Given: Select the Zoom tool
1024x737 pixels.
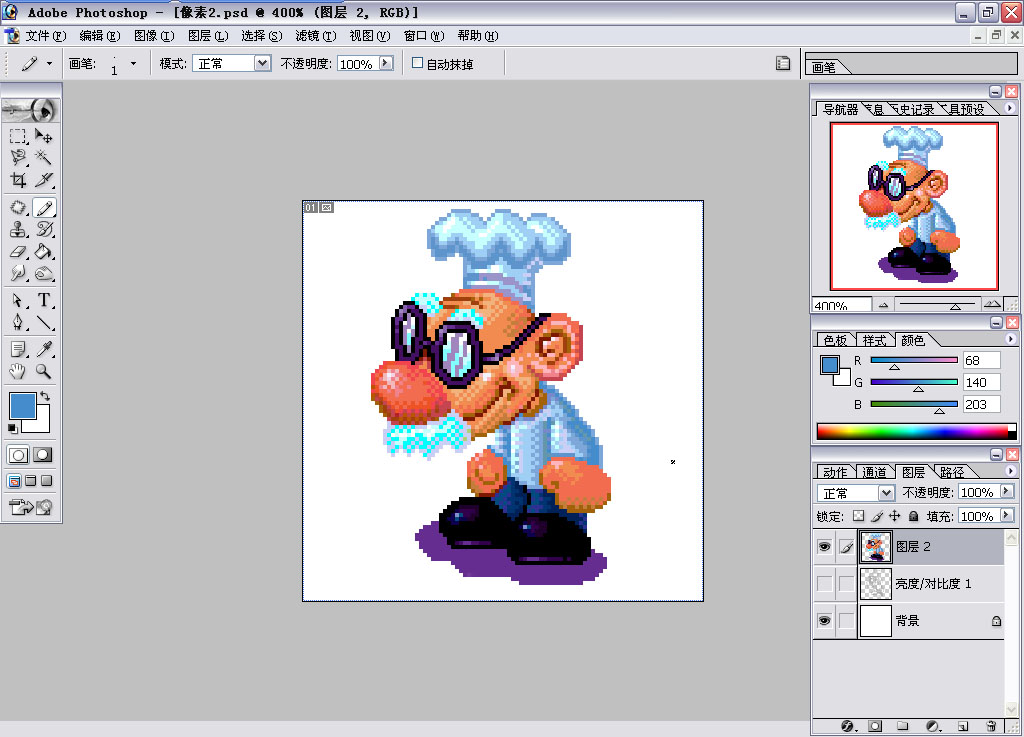Looking at the screenshot, I should (44, 371).
